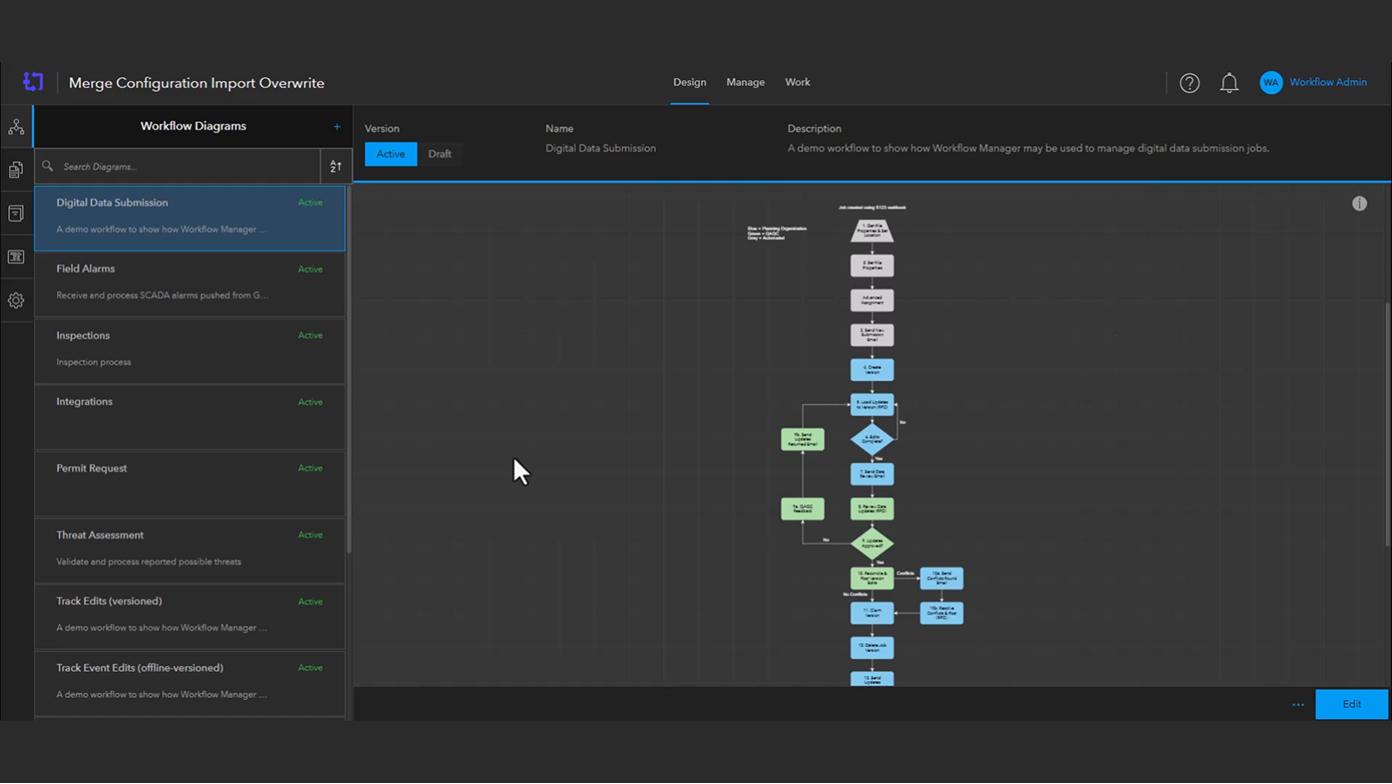Select the '10b. Resolve Conflicts & Post' node

pos(942,613)
